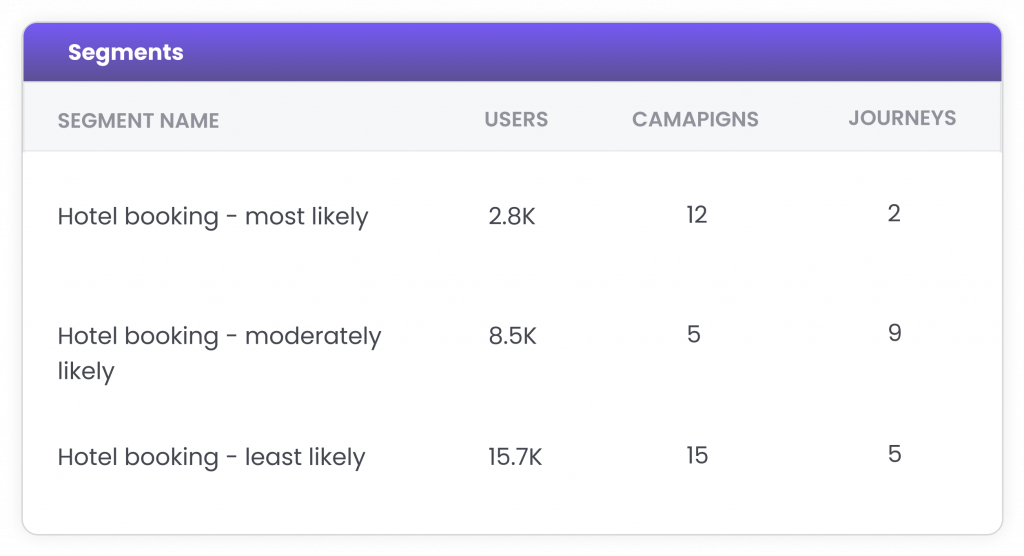Click the campaigns count of 12
Image resolution: width=1024 pixels, height=556 pixels.
tap(697, 214)
